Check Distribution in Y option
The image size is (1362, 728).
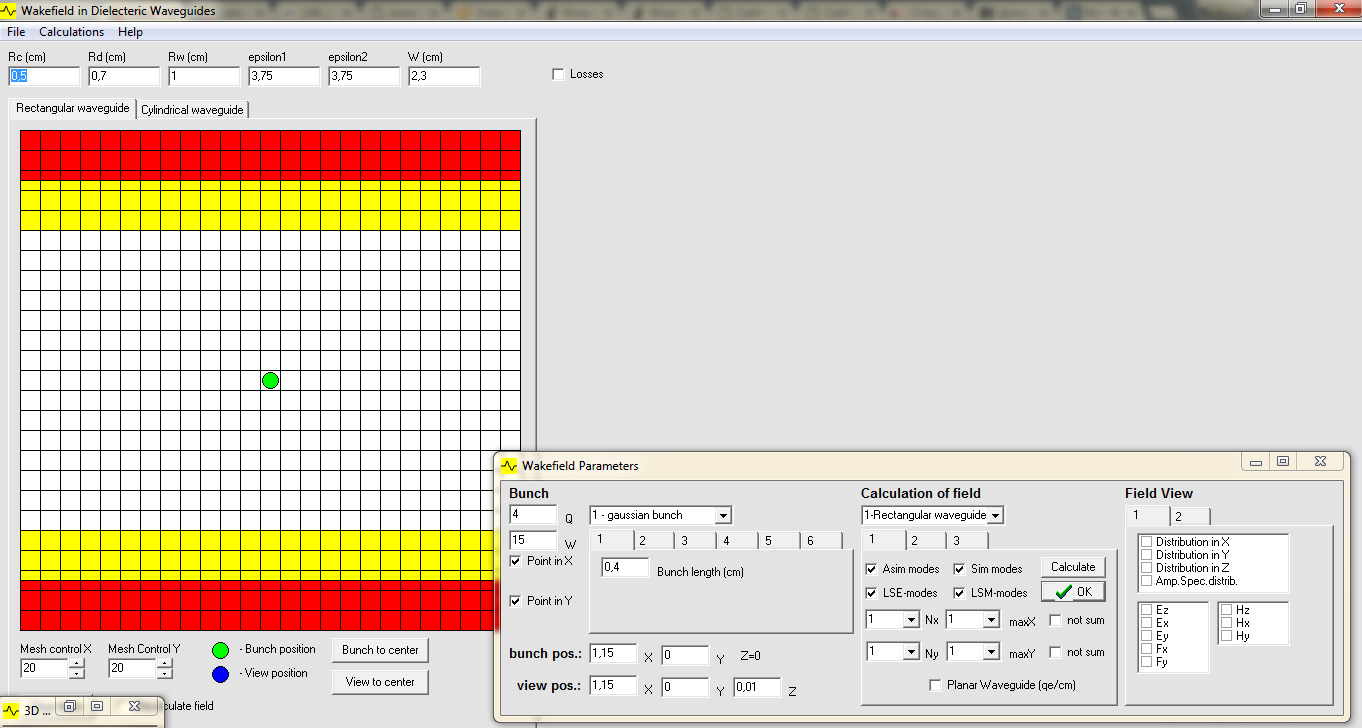coord(1147,555)
